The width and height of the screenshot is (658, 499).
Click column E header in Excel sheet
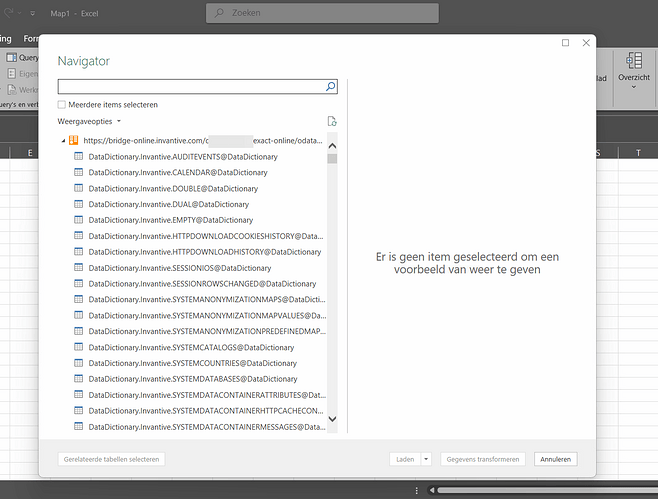pyautogui.click(x=30, y=153)
